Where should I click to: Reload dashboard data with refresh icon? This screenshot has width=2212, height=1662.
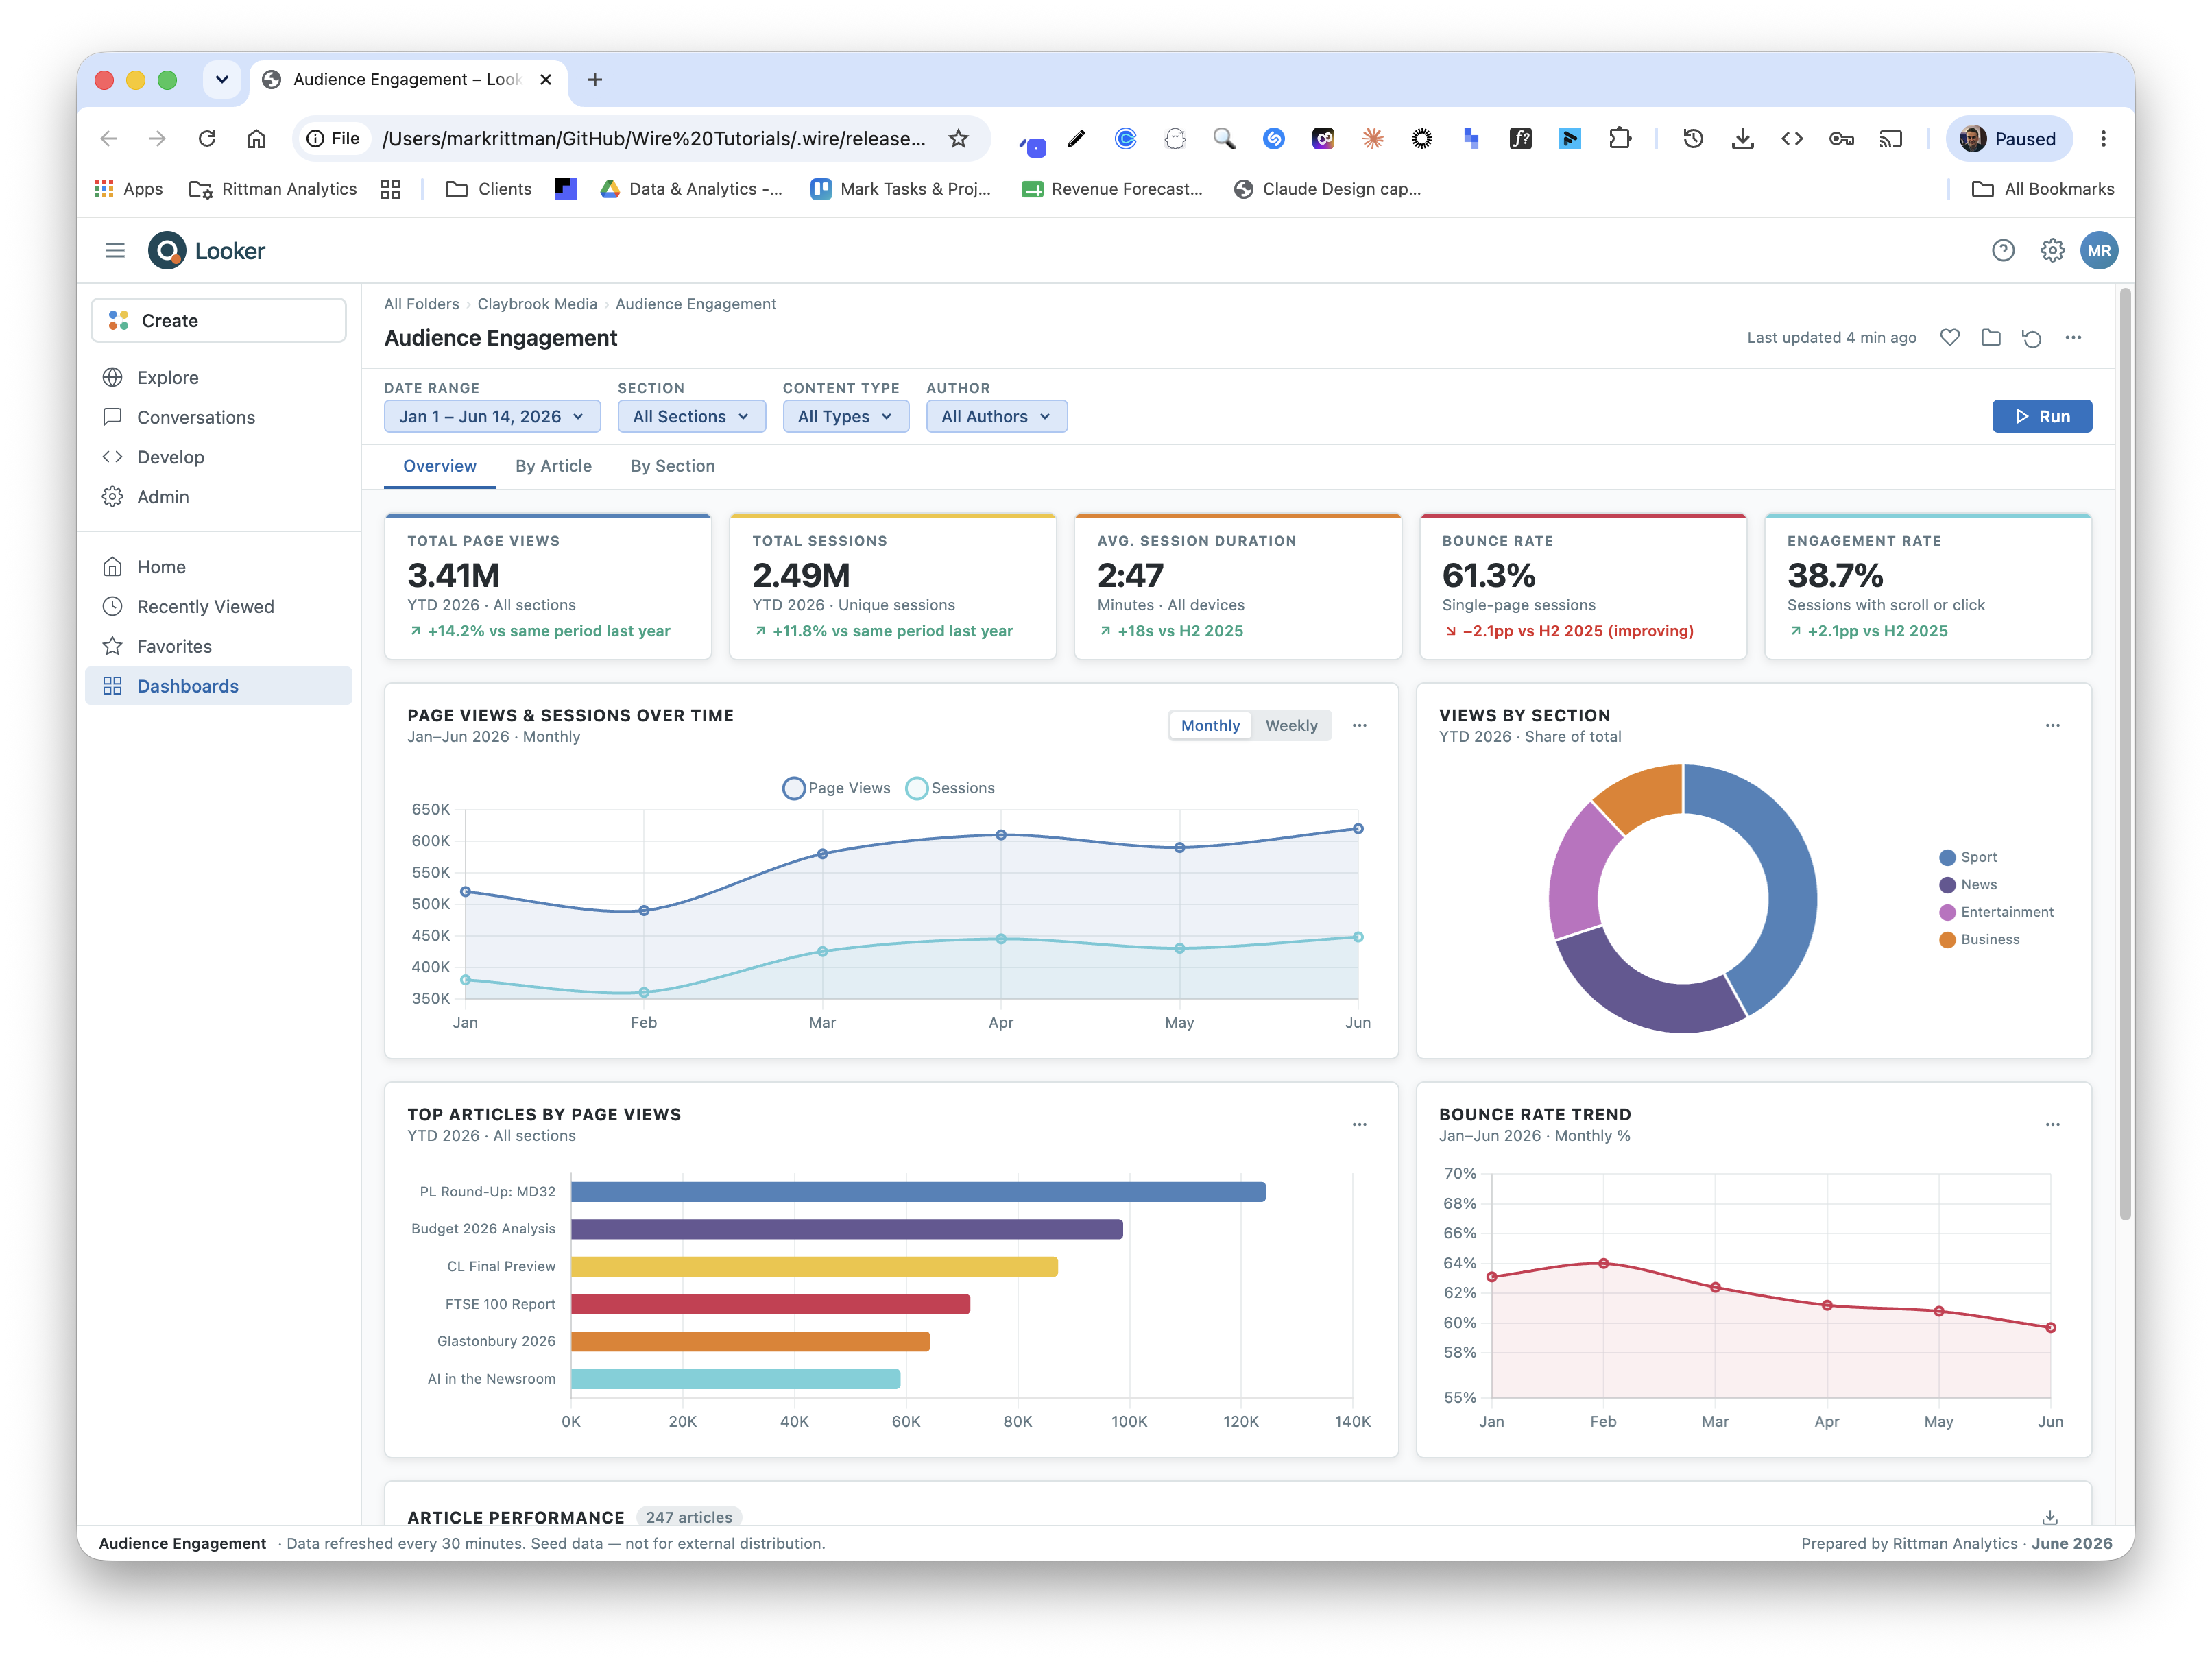(2031, 337)
